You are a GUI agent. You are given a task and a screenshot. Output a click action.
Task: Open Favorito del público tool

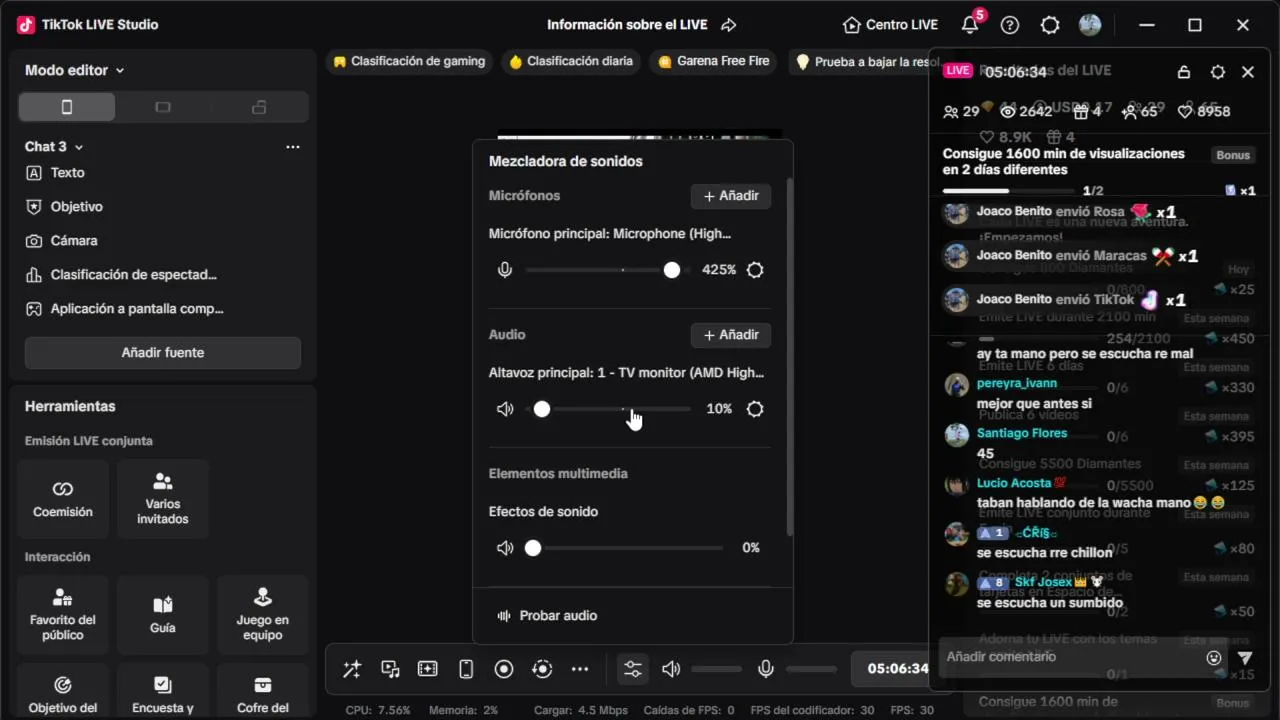(x=63, y=615)
